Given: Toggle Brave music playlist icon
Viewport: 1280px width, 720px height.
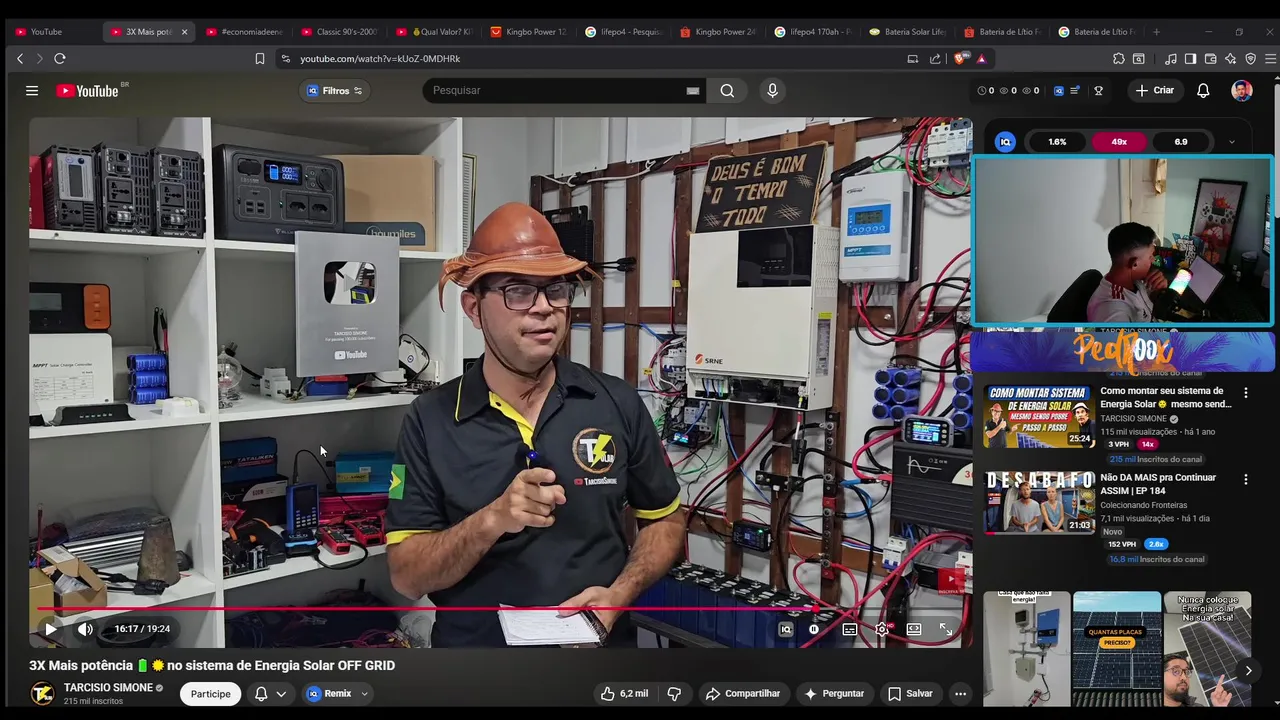Looking at the screenshot, I should tap(1170, 59).
